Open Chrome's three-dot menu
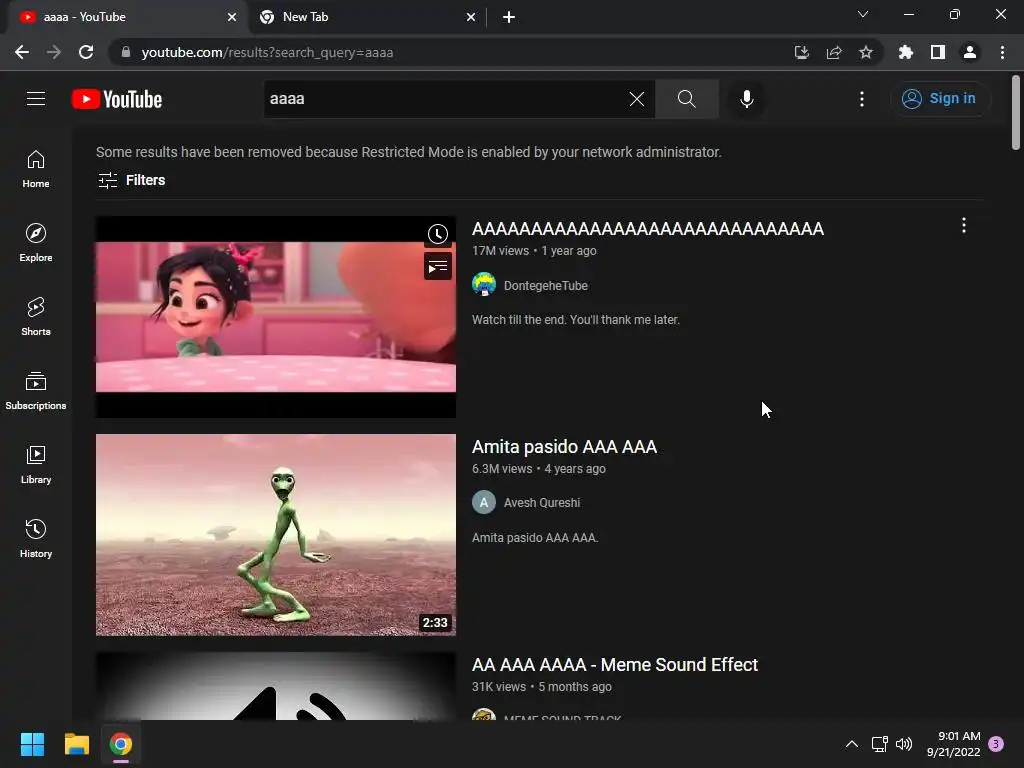1024x768 pixels. pos(1002,52)
